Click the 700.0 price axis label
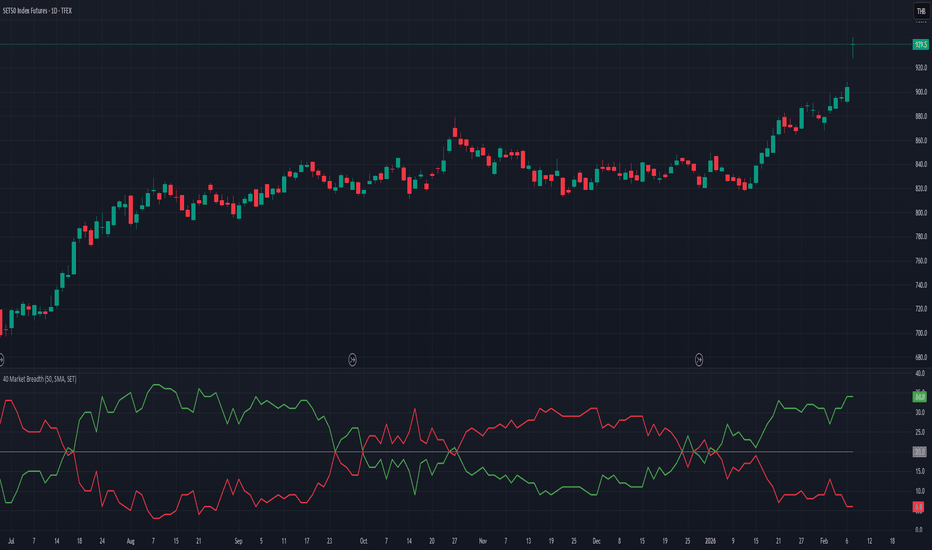This screenshot has width=932, height=550. pos(921,334)
